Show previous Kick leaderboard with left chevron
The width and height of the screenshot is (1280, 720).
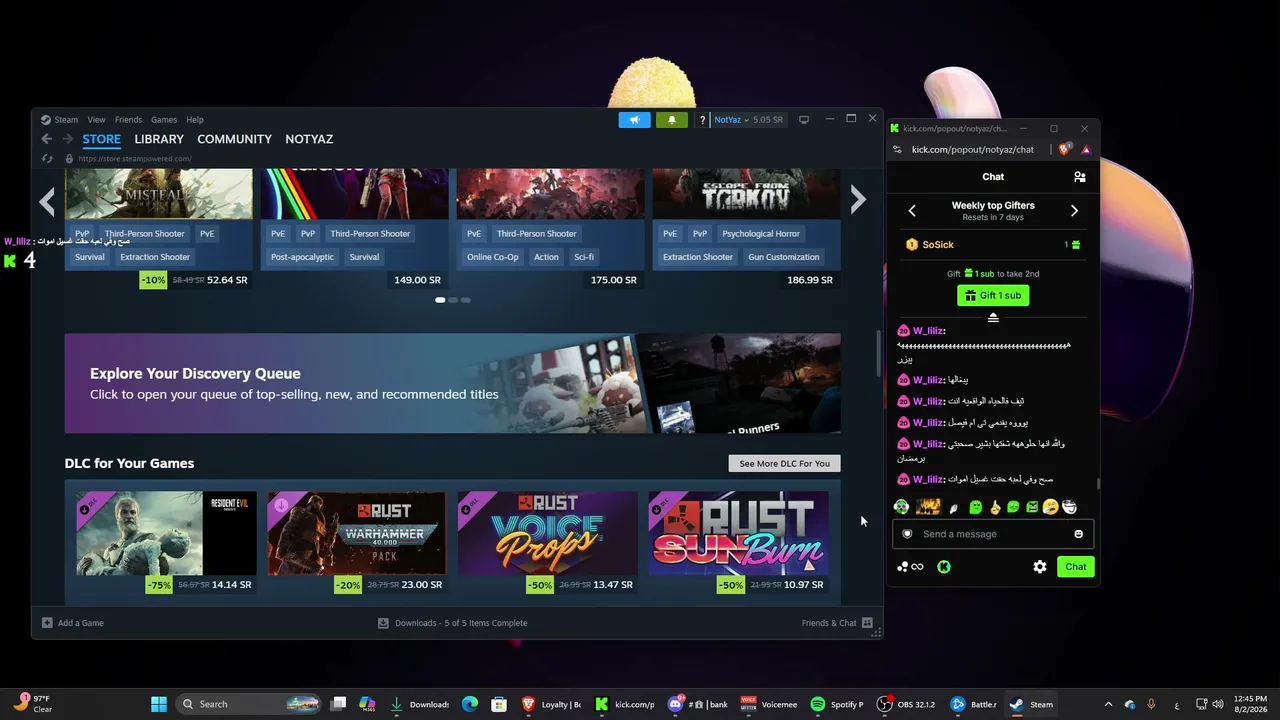(x=912, y=211)
